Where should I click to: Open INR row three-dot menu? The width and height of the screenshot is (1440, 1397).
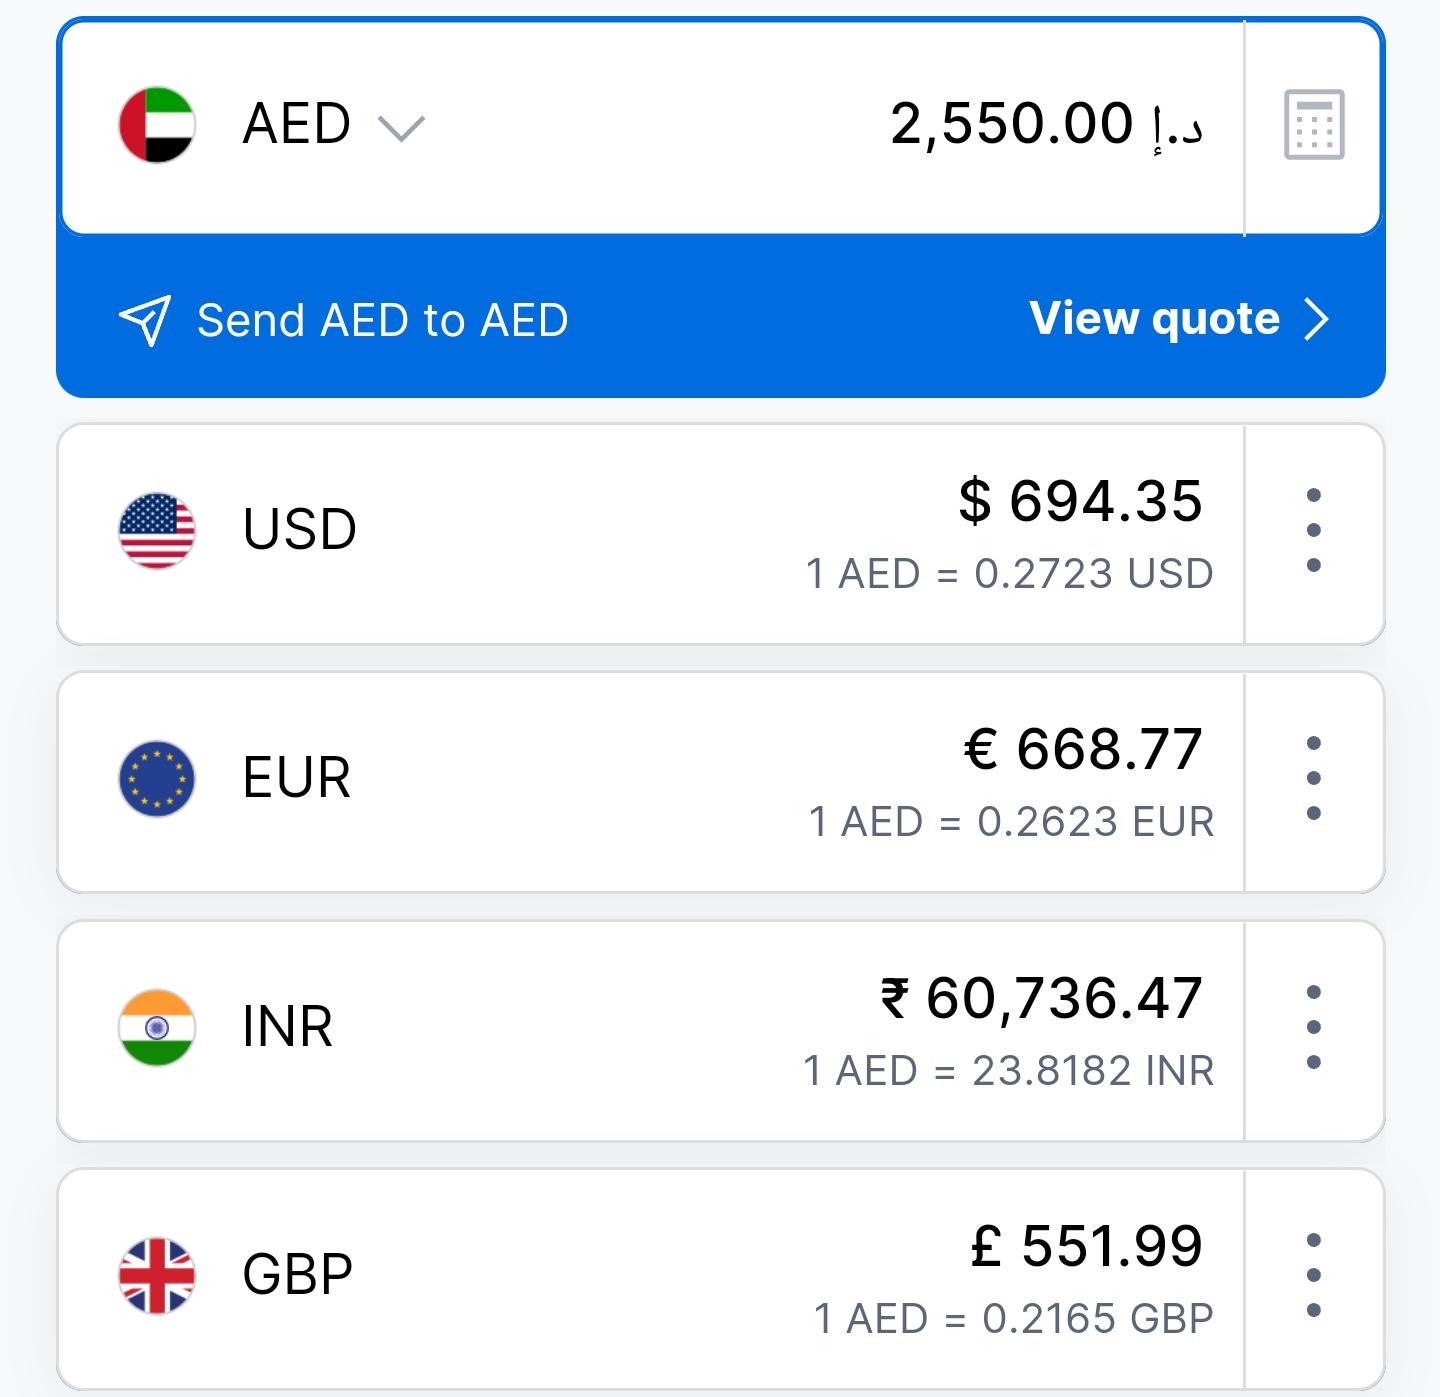pyautogui.click(x=1314, y=1027)
